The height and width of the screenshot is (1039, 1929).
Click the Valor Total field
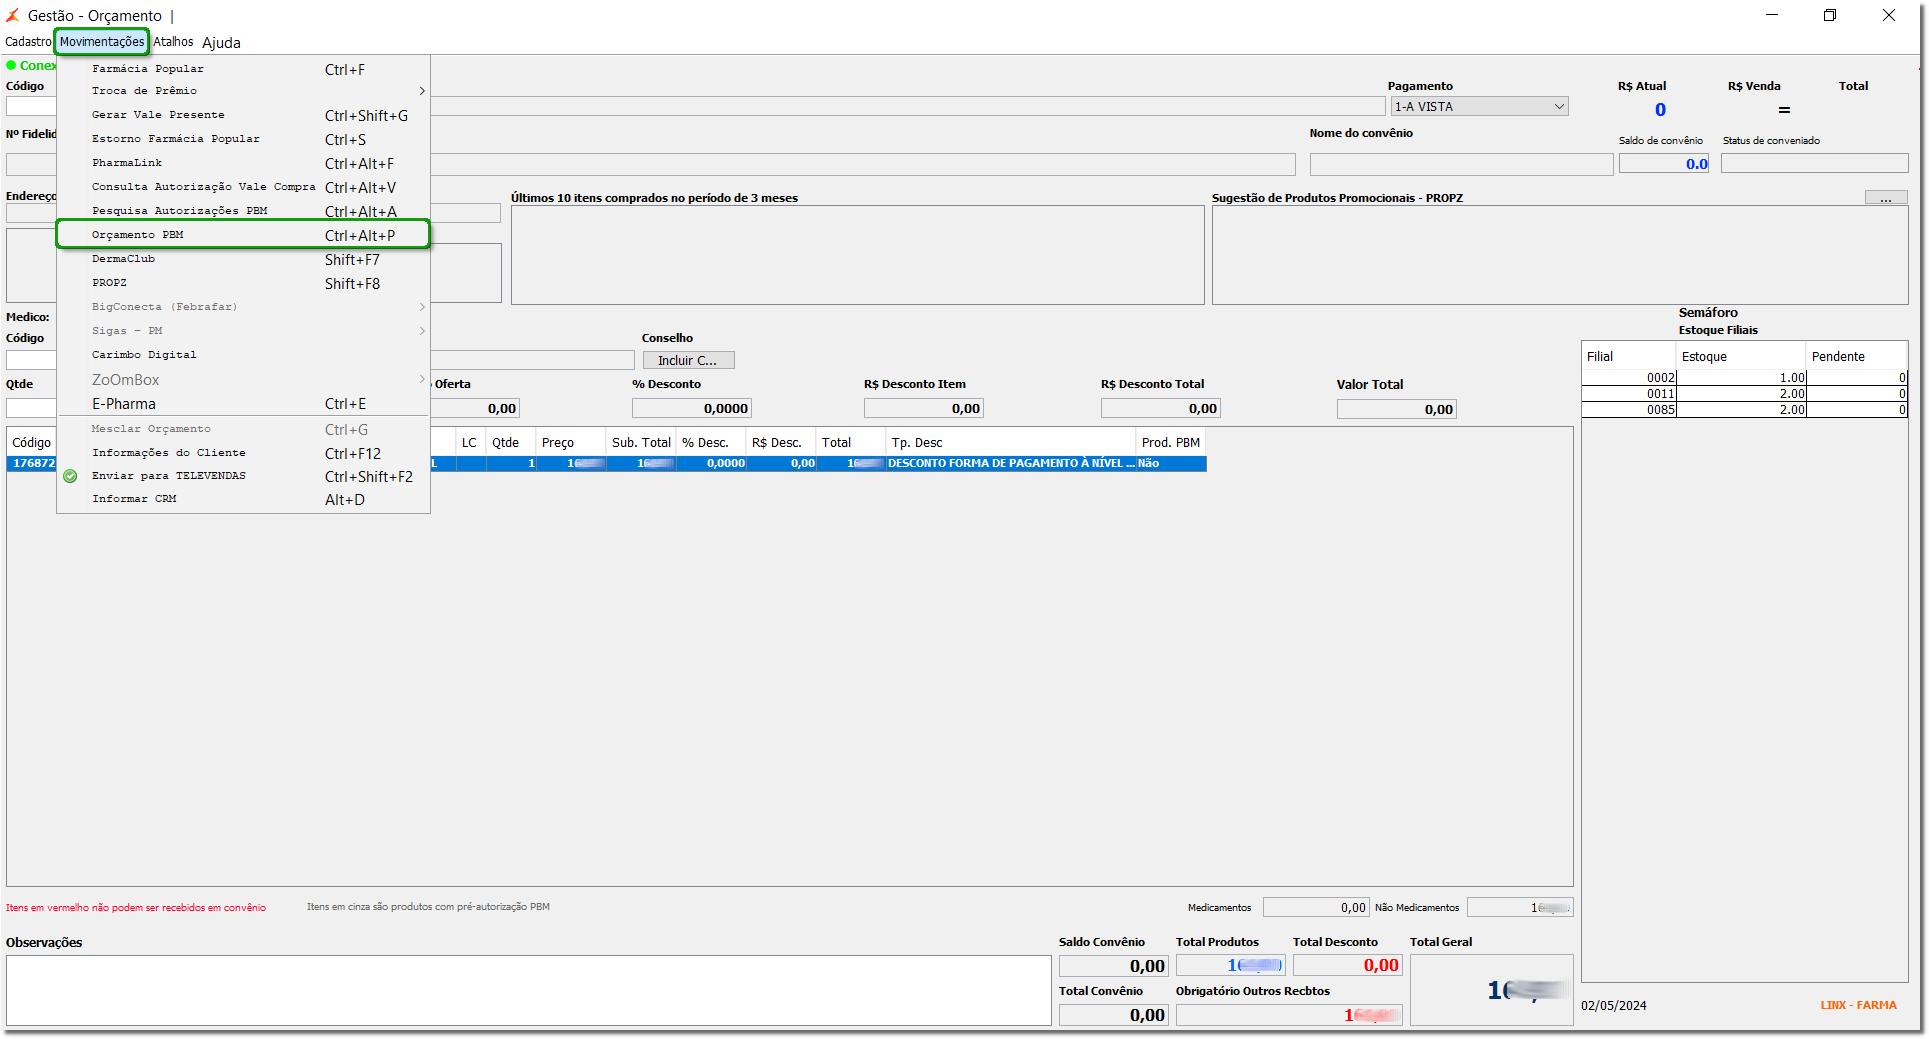click(x=1396, y=409)
